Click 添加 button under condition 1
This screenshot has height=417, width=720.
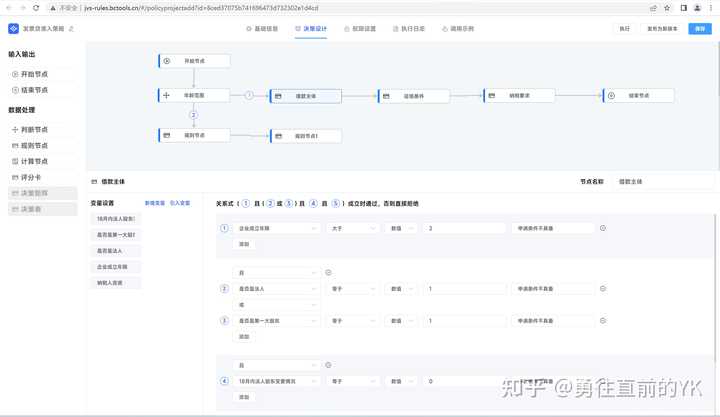coord(244,244)
